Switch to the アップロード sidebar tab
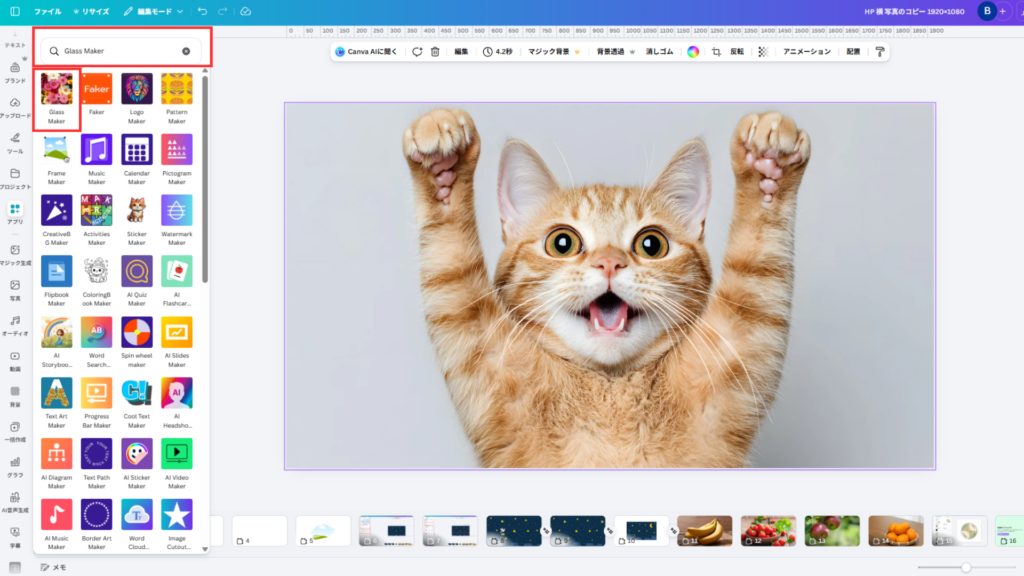Screen dimensions: 1024x576 click(15, 107)
